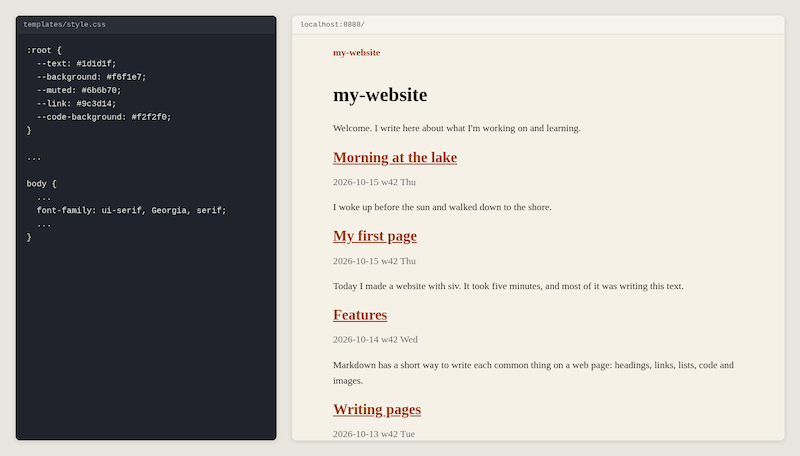Click the large my-website page heading

pyautogui.click(x=380, y=95)
